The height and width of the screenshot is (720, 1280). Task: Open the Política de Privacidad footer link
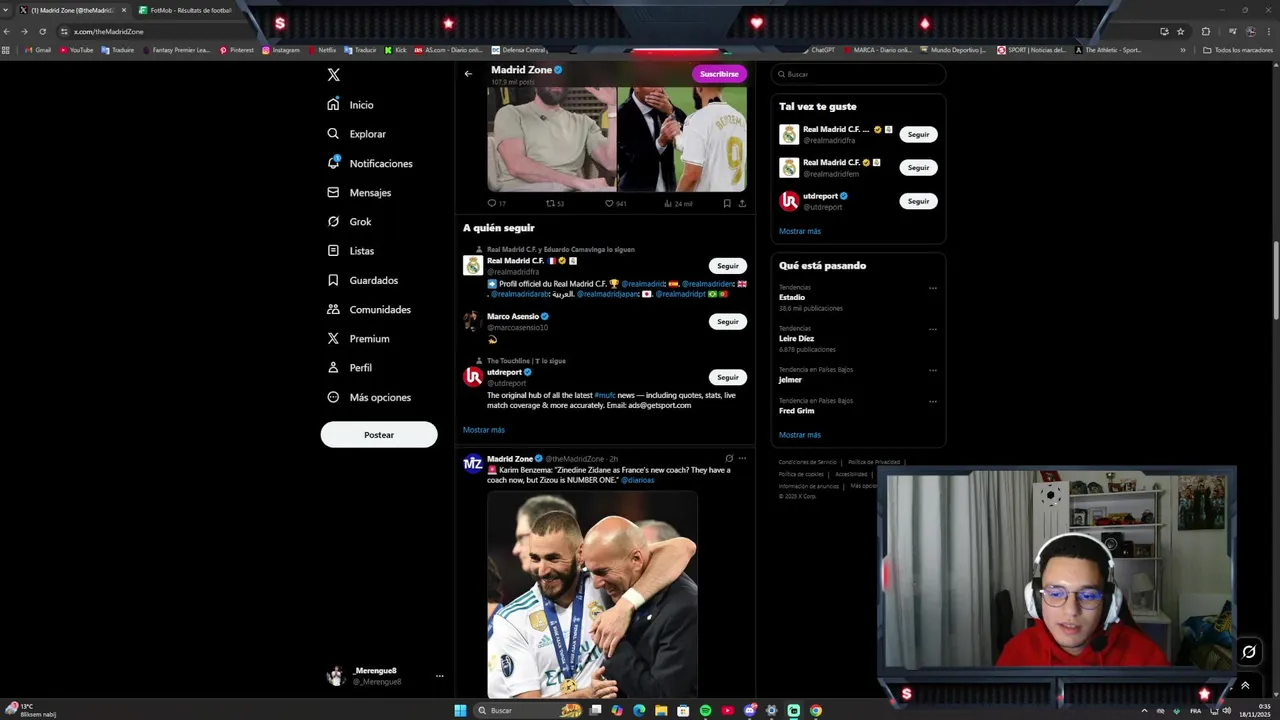tap(874, 462)
